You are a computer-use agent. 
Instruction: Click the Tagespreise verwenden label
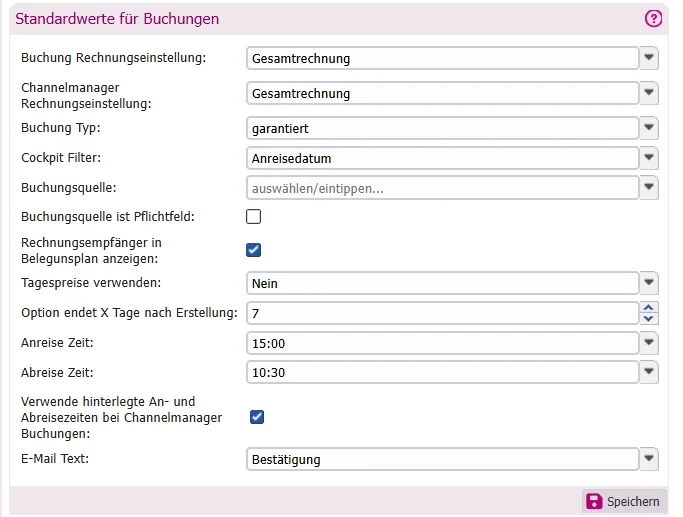pos(91,283)
